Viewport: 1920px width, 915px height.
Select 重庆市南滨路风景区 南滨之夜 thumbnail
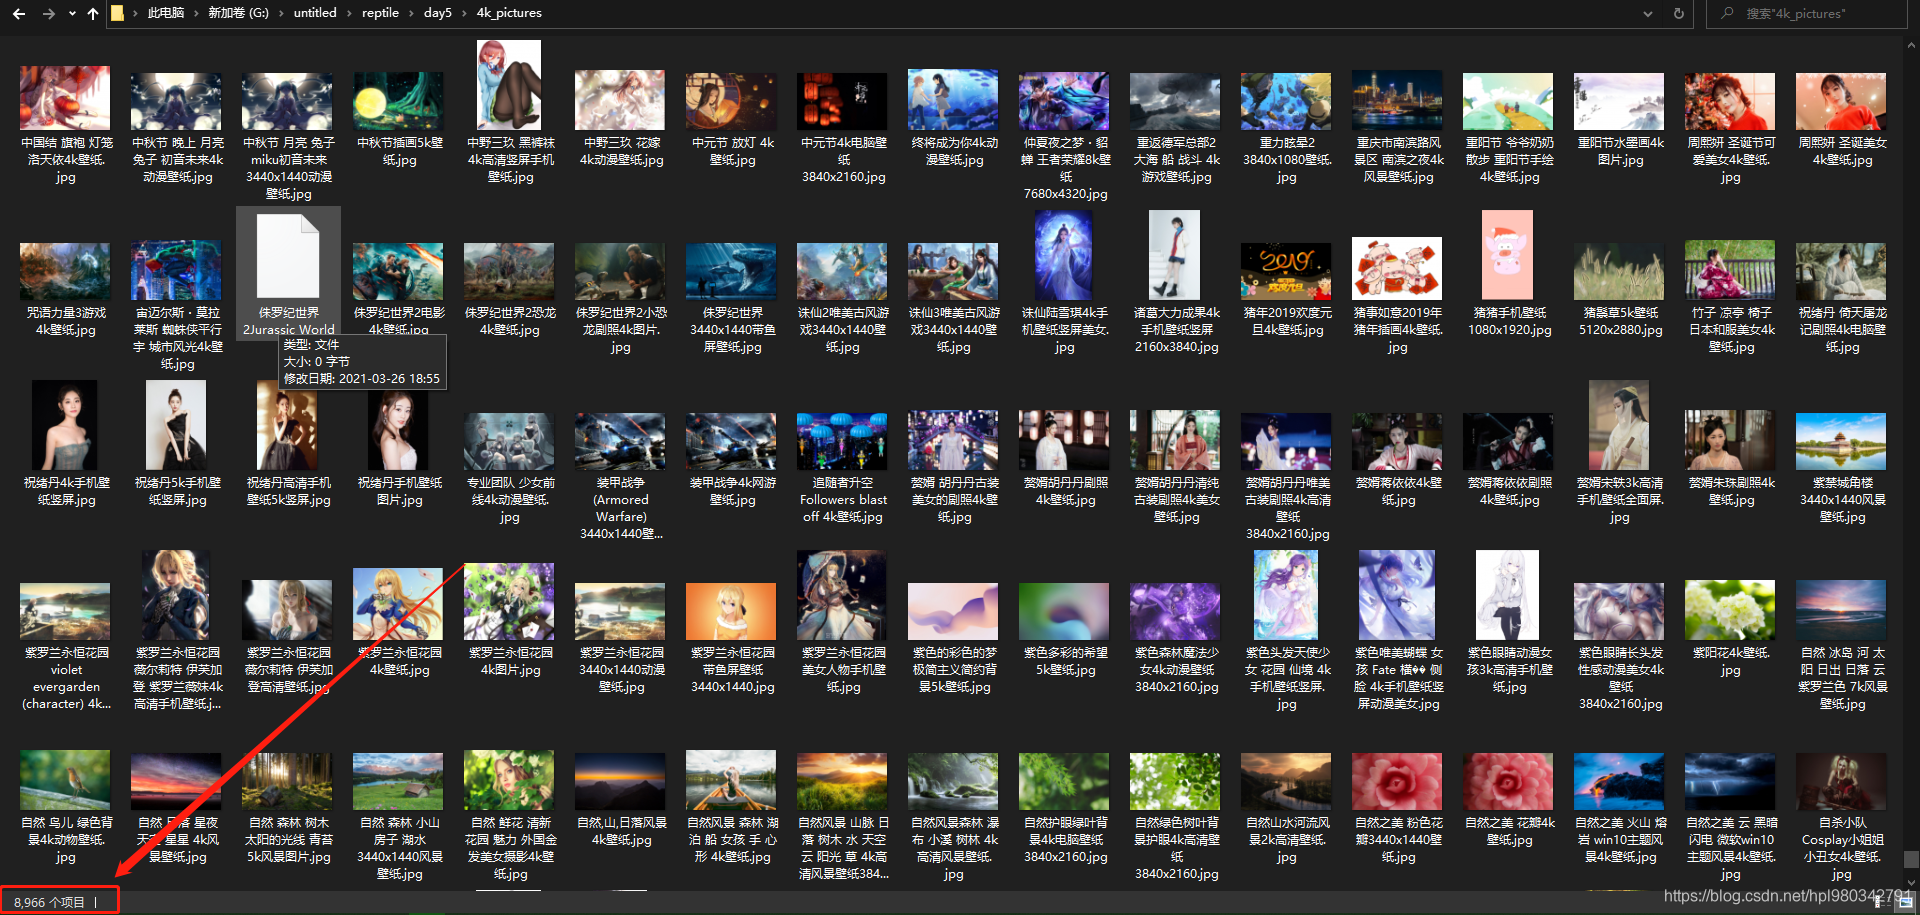coord(1397,100)
